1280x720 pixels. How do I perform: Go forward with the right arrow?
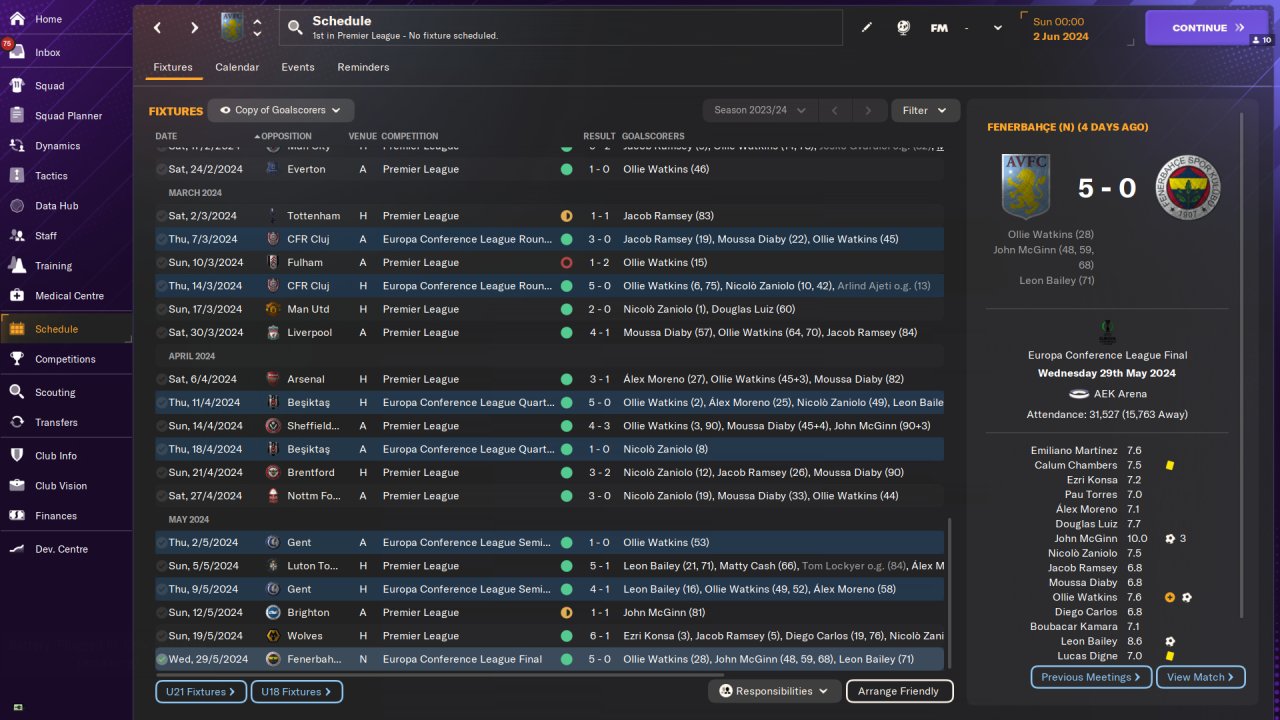click(194, 28)
